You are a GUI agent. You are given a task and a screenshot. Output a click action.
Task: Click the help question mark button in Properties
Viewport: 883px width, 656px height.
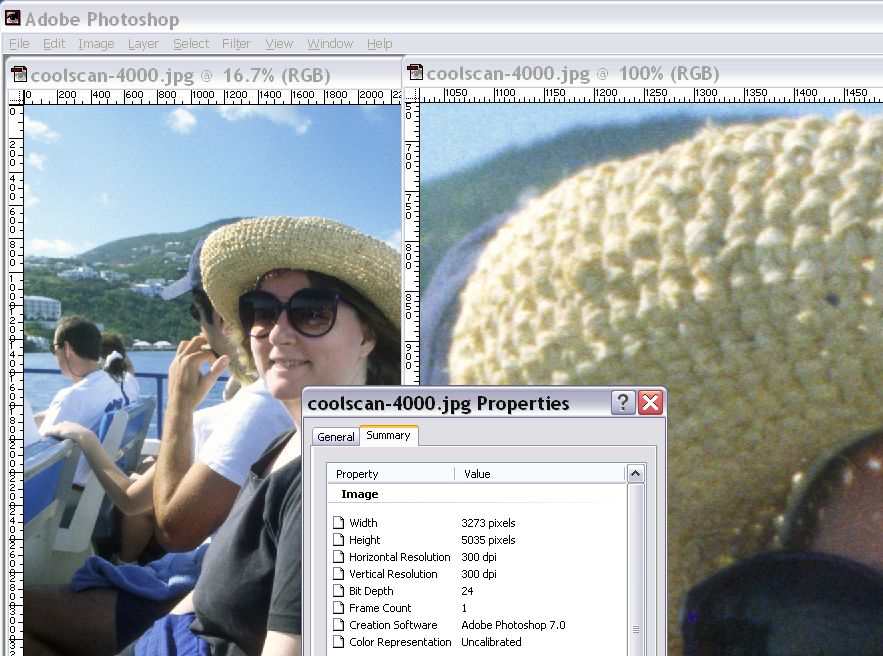point(623,403)
